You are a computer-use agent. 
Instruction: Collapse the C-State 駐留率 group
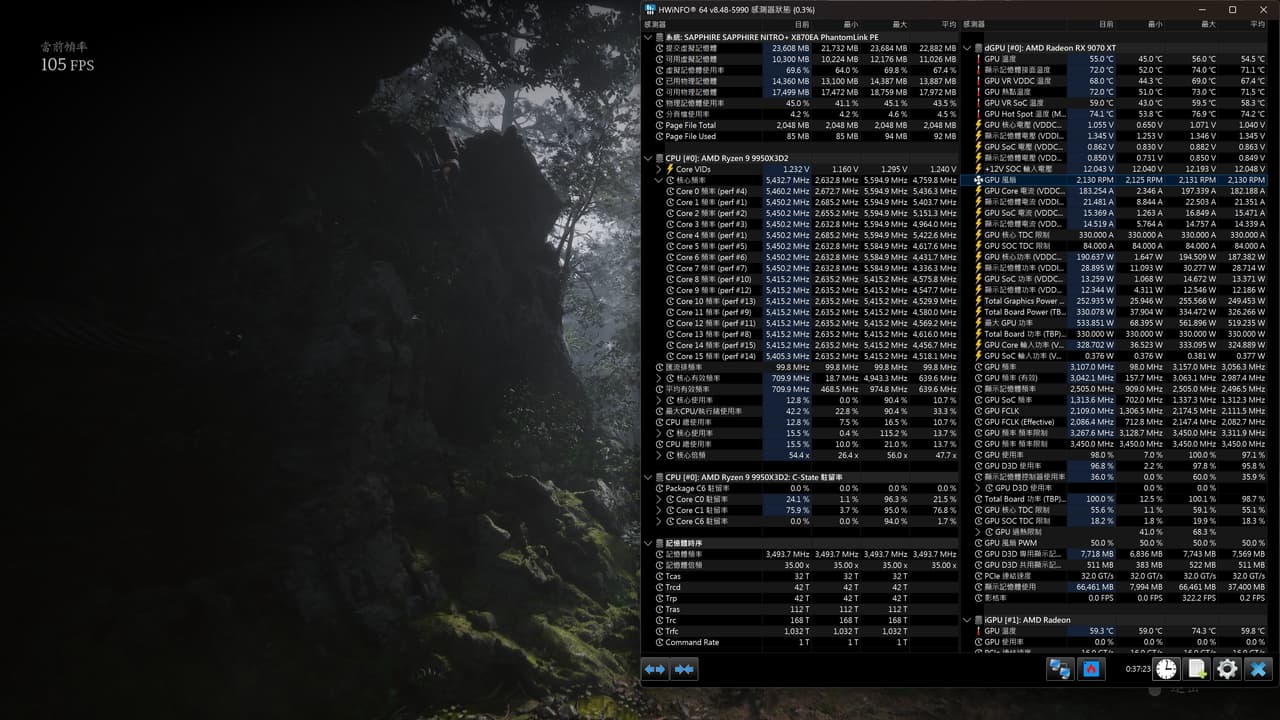click(648, 477)
